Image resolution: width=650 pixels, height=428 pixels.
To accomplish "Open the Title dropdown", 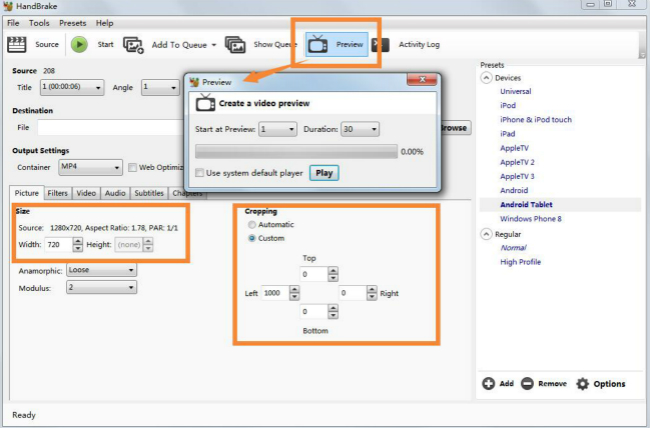I will (x=72, y=88).
